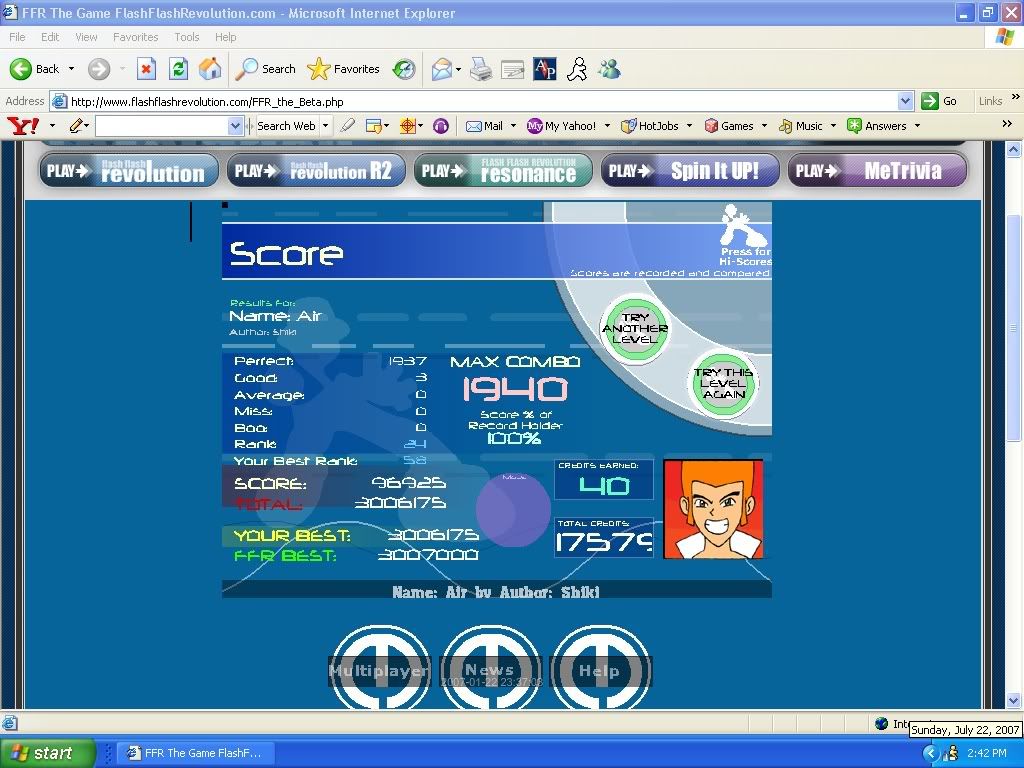
Task: Click the Print icon in toolbar
Action: click(481, 69)
